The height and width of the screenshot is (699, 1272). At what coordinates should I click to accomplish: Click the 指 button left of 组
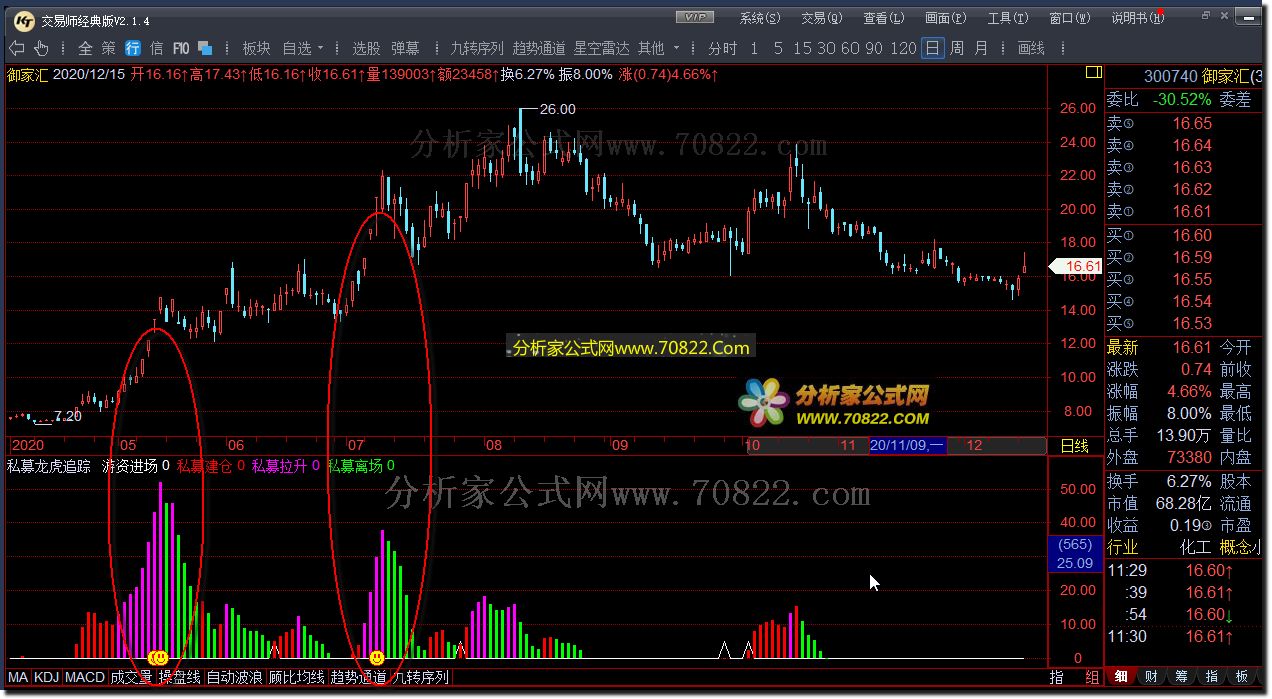[1057, 677]
